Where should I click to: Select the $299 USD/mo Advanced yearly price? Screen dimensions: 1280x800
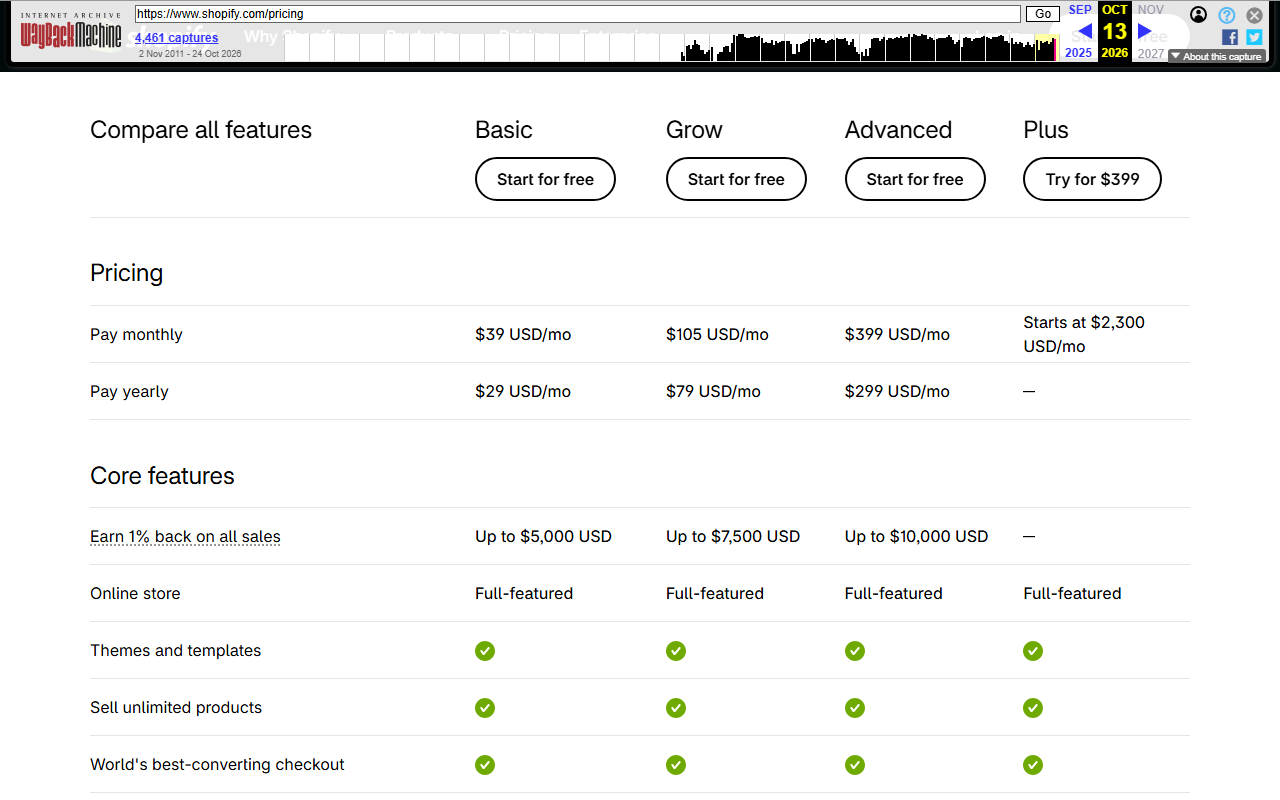897,391
